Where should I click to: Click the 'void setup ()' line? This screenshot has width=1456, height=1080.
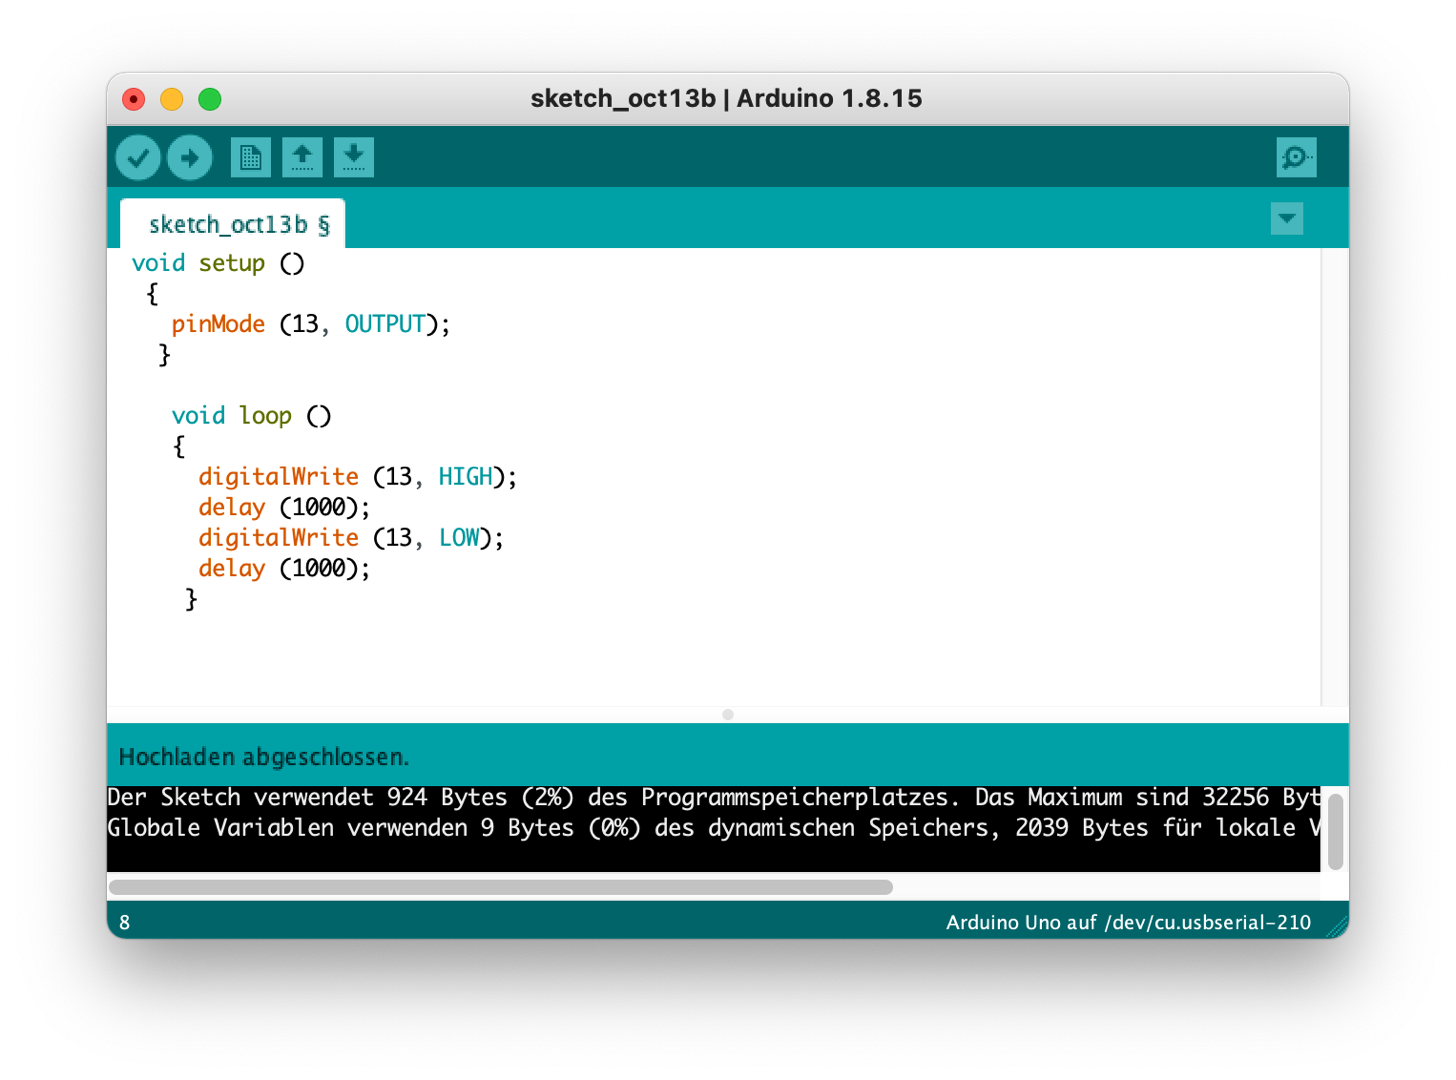(x=218, y=264)
